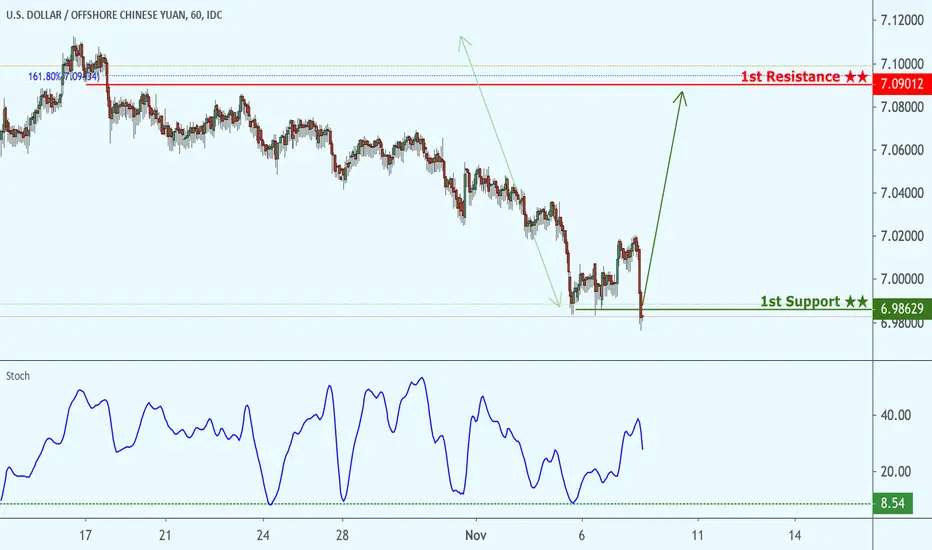Click the '24' date on the time axis

pyautogui.click(x=263, y=535)
